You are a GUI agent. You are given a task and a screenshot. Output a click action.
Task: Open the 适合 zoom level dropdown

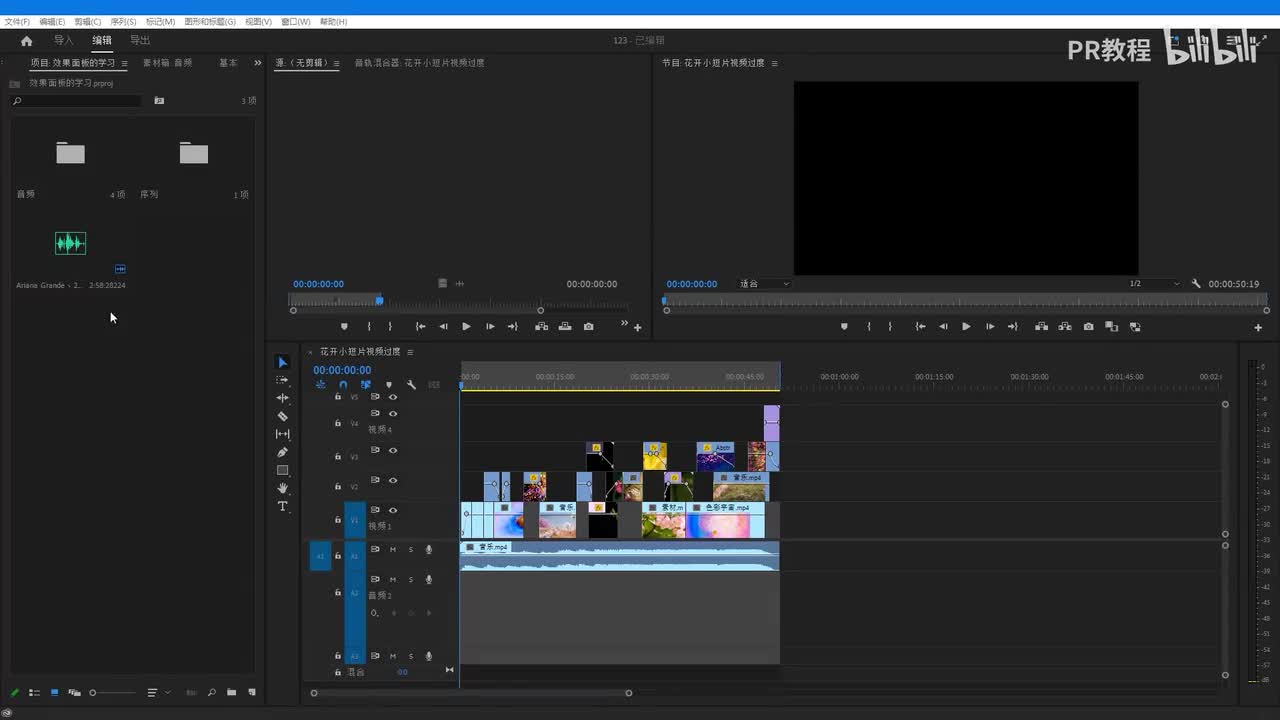pos(765,284)
